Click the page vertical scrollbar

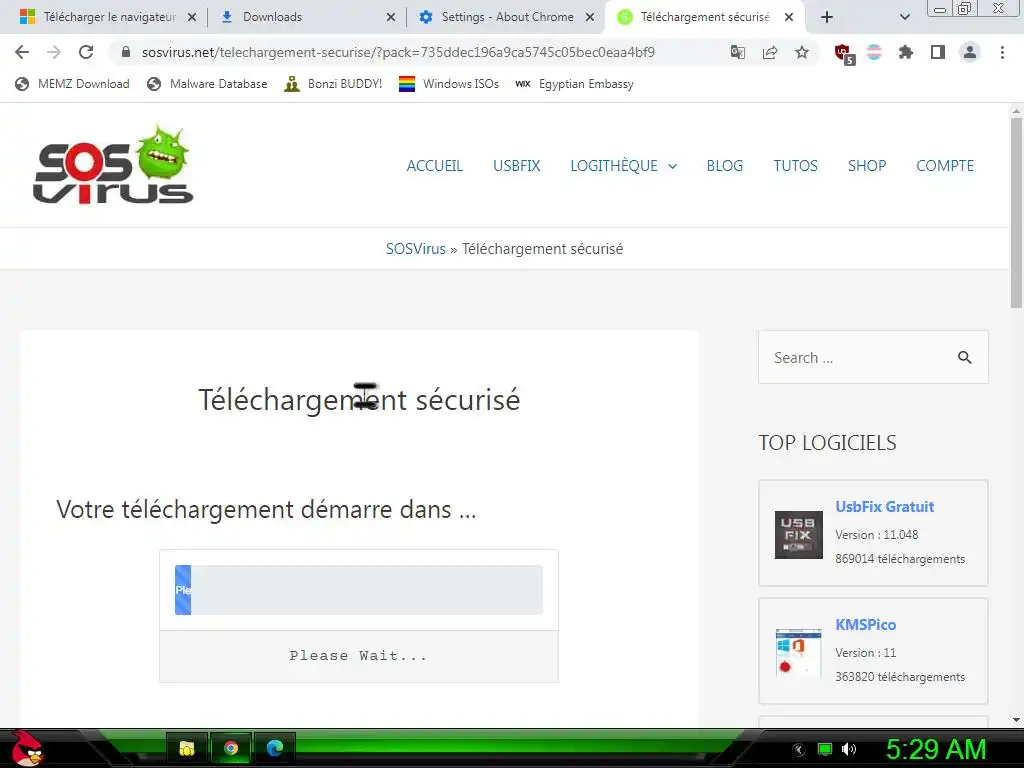coord(1016,212)
